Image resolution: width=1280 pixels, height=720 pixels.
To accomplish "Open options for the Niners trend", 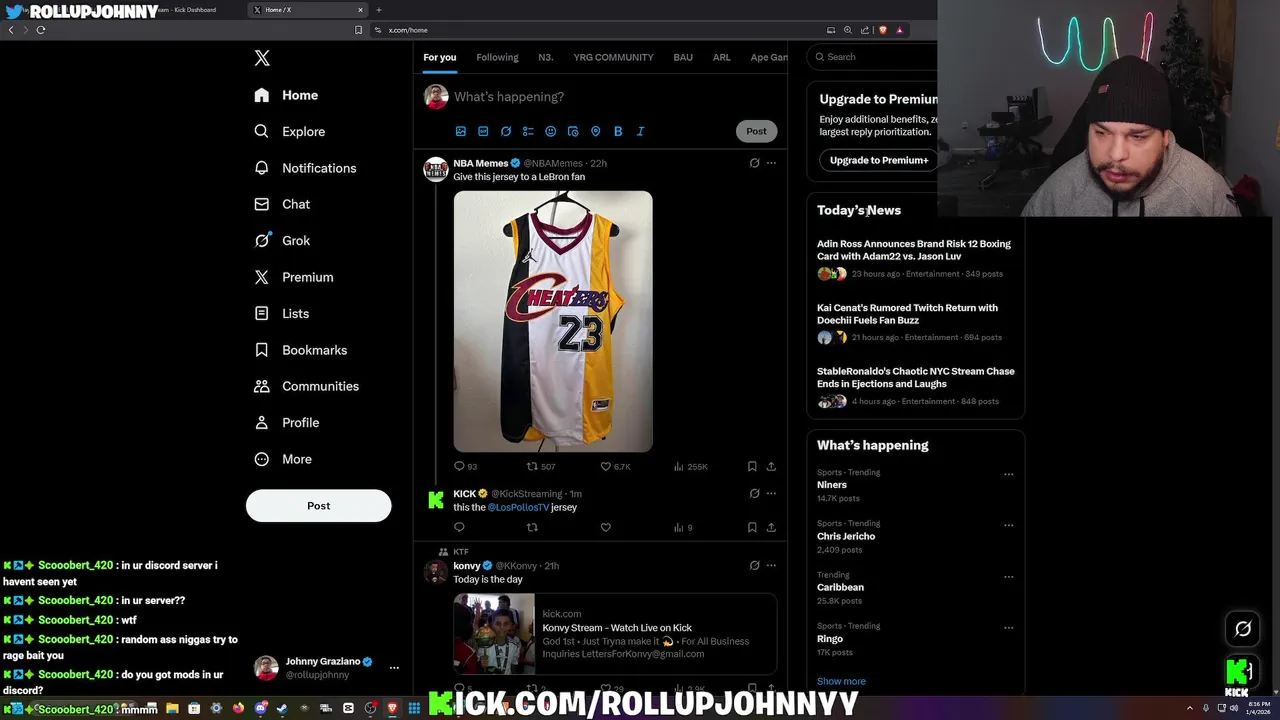I will coord(1008,474).
